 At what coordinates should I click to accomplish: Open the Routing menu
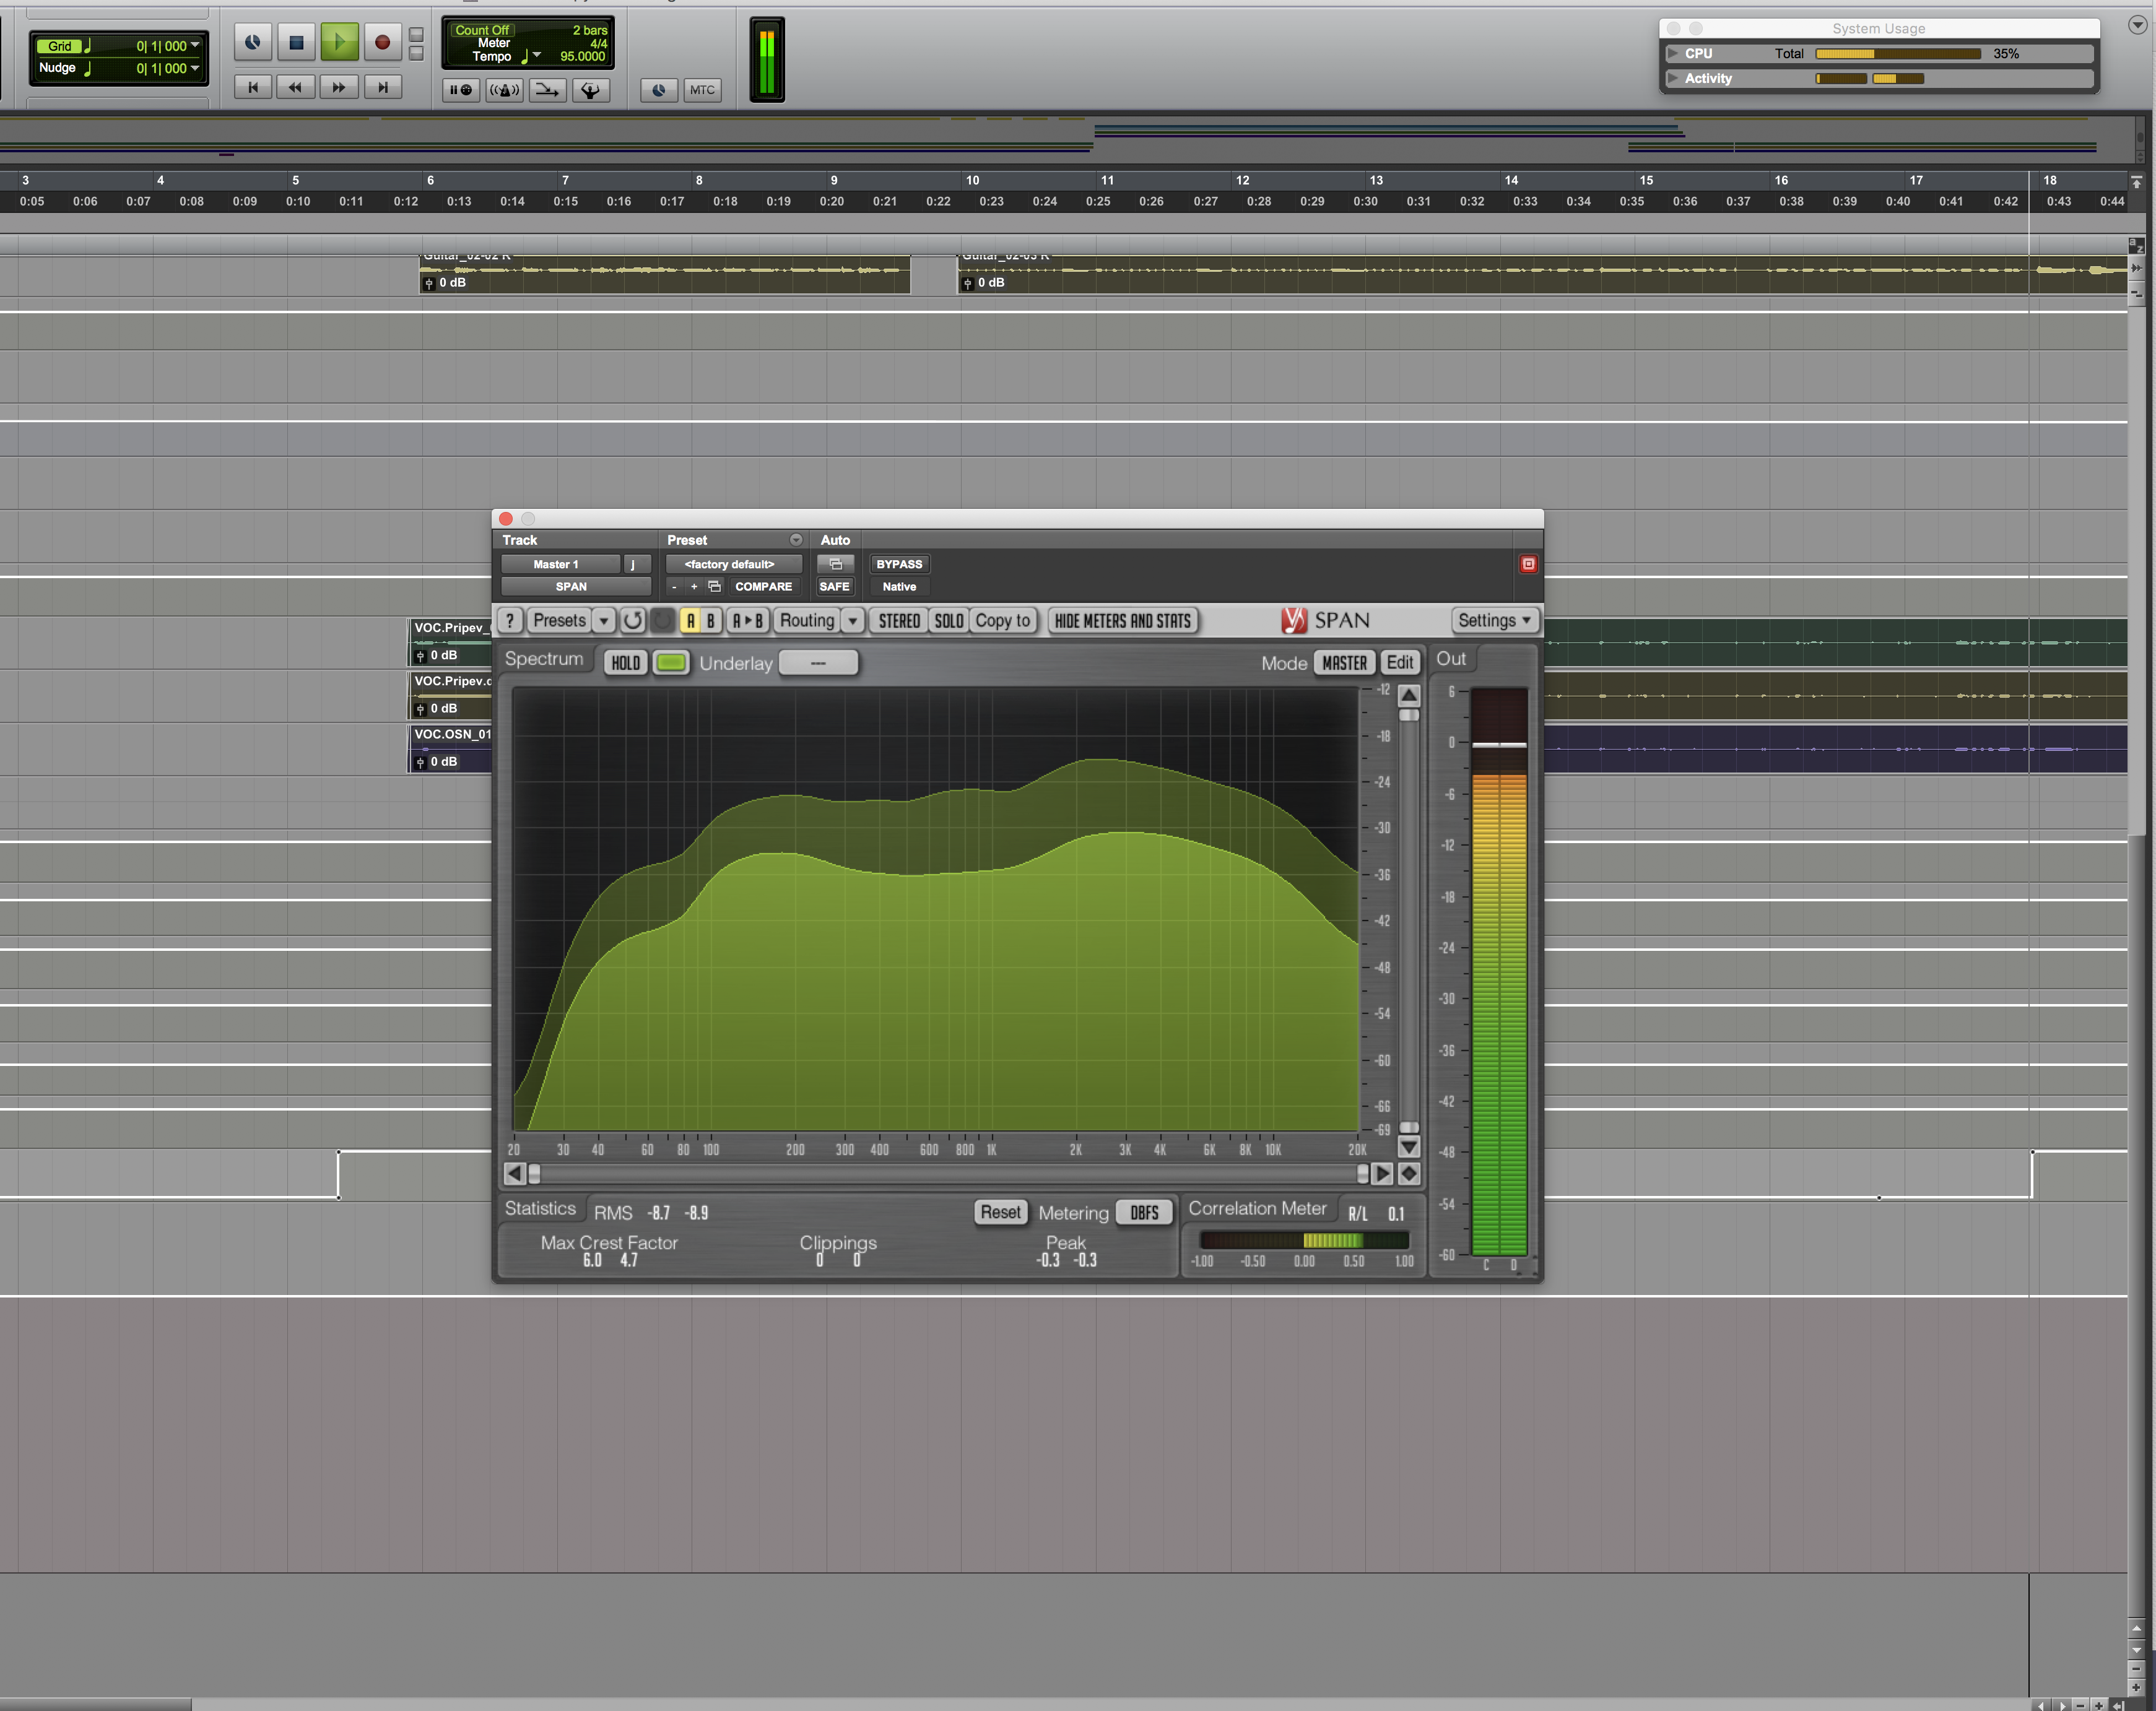[806, 621]
